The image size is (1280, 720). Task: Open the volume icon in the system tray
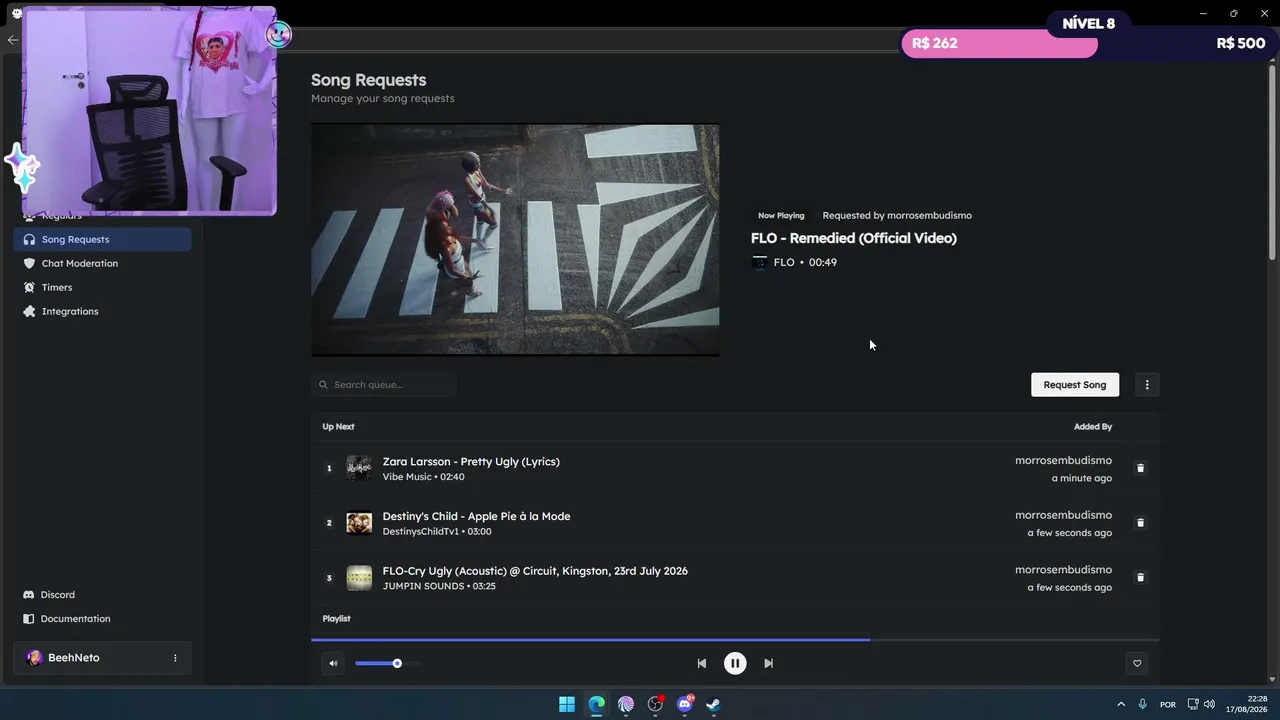(x=1209, y=704)
